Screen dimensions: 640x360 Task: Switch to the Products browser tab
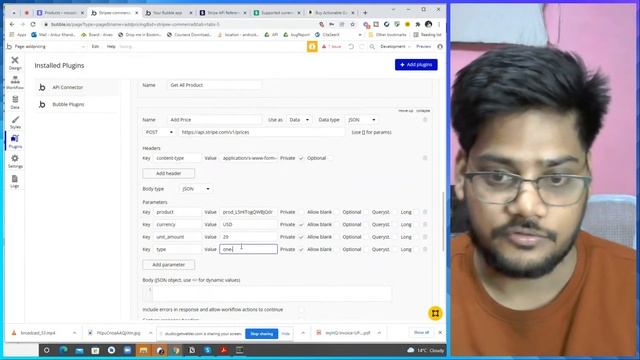point(60,13)
